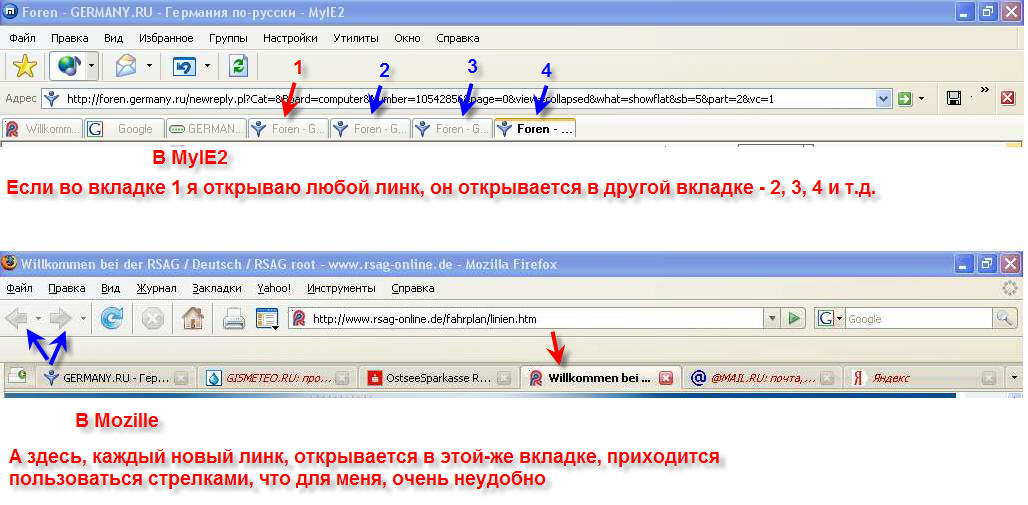Open the Файл menu in MyIE2
This screenshot has height=505, width=1028.
(22, 38)
